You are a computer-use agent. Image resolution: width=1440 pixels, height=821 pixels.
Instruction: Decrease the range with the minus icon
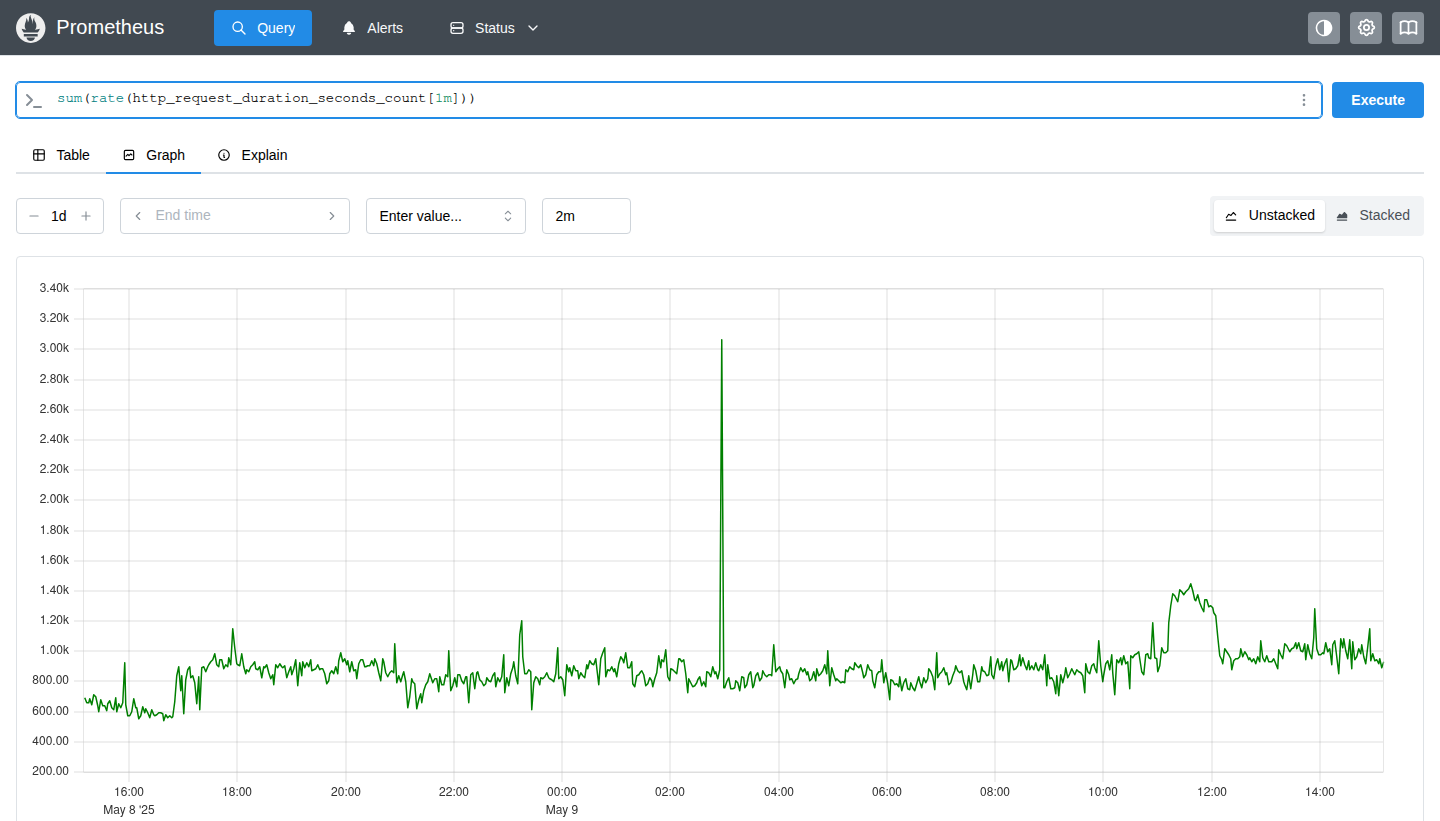(34, 216)
